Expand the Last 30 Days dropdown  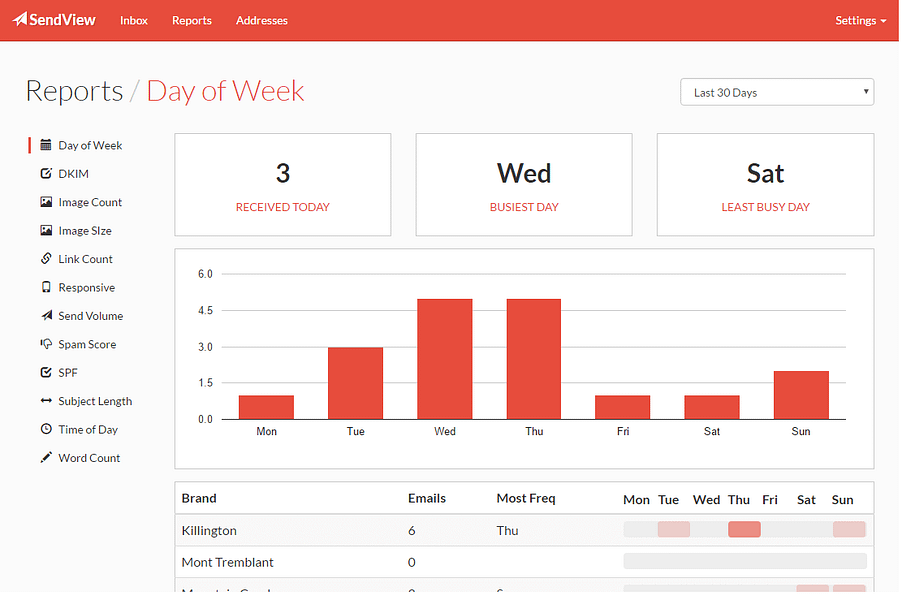pos(777,92)
